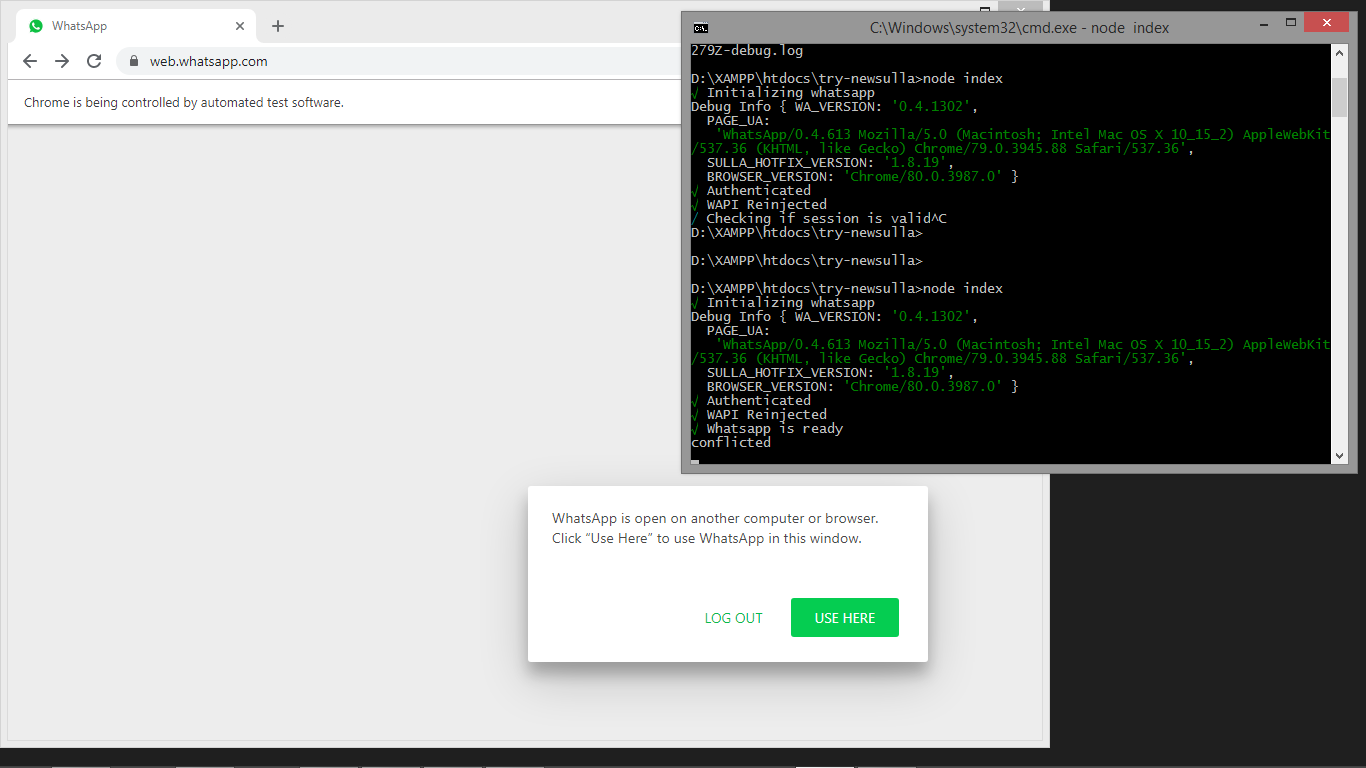
Task: Click the scrollbar down arrow in cmd window
Action: (x=1339, y=455)
